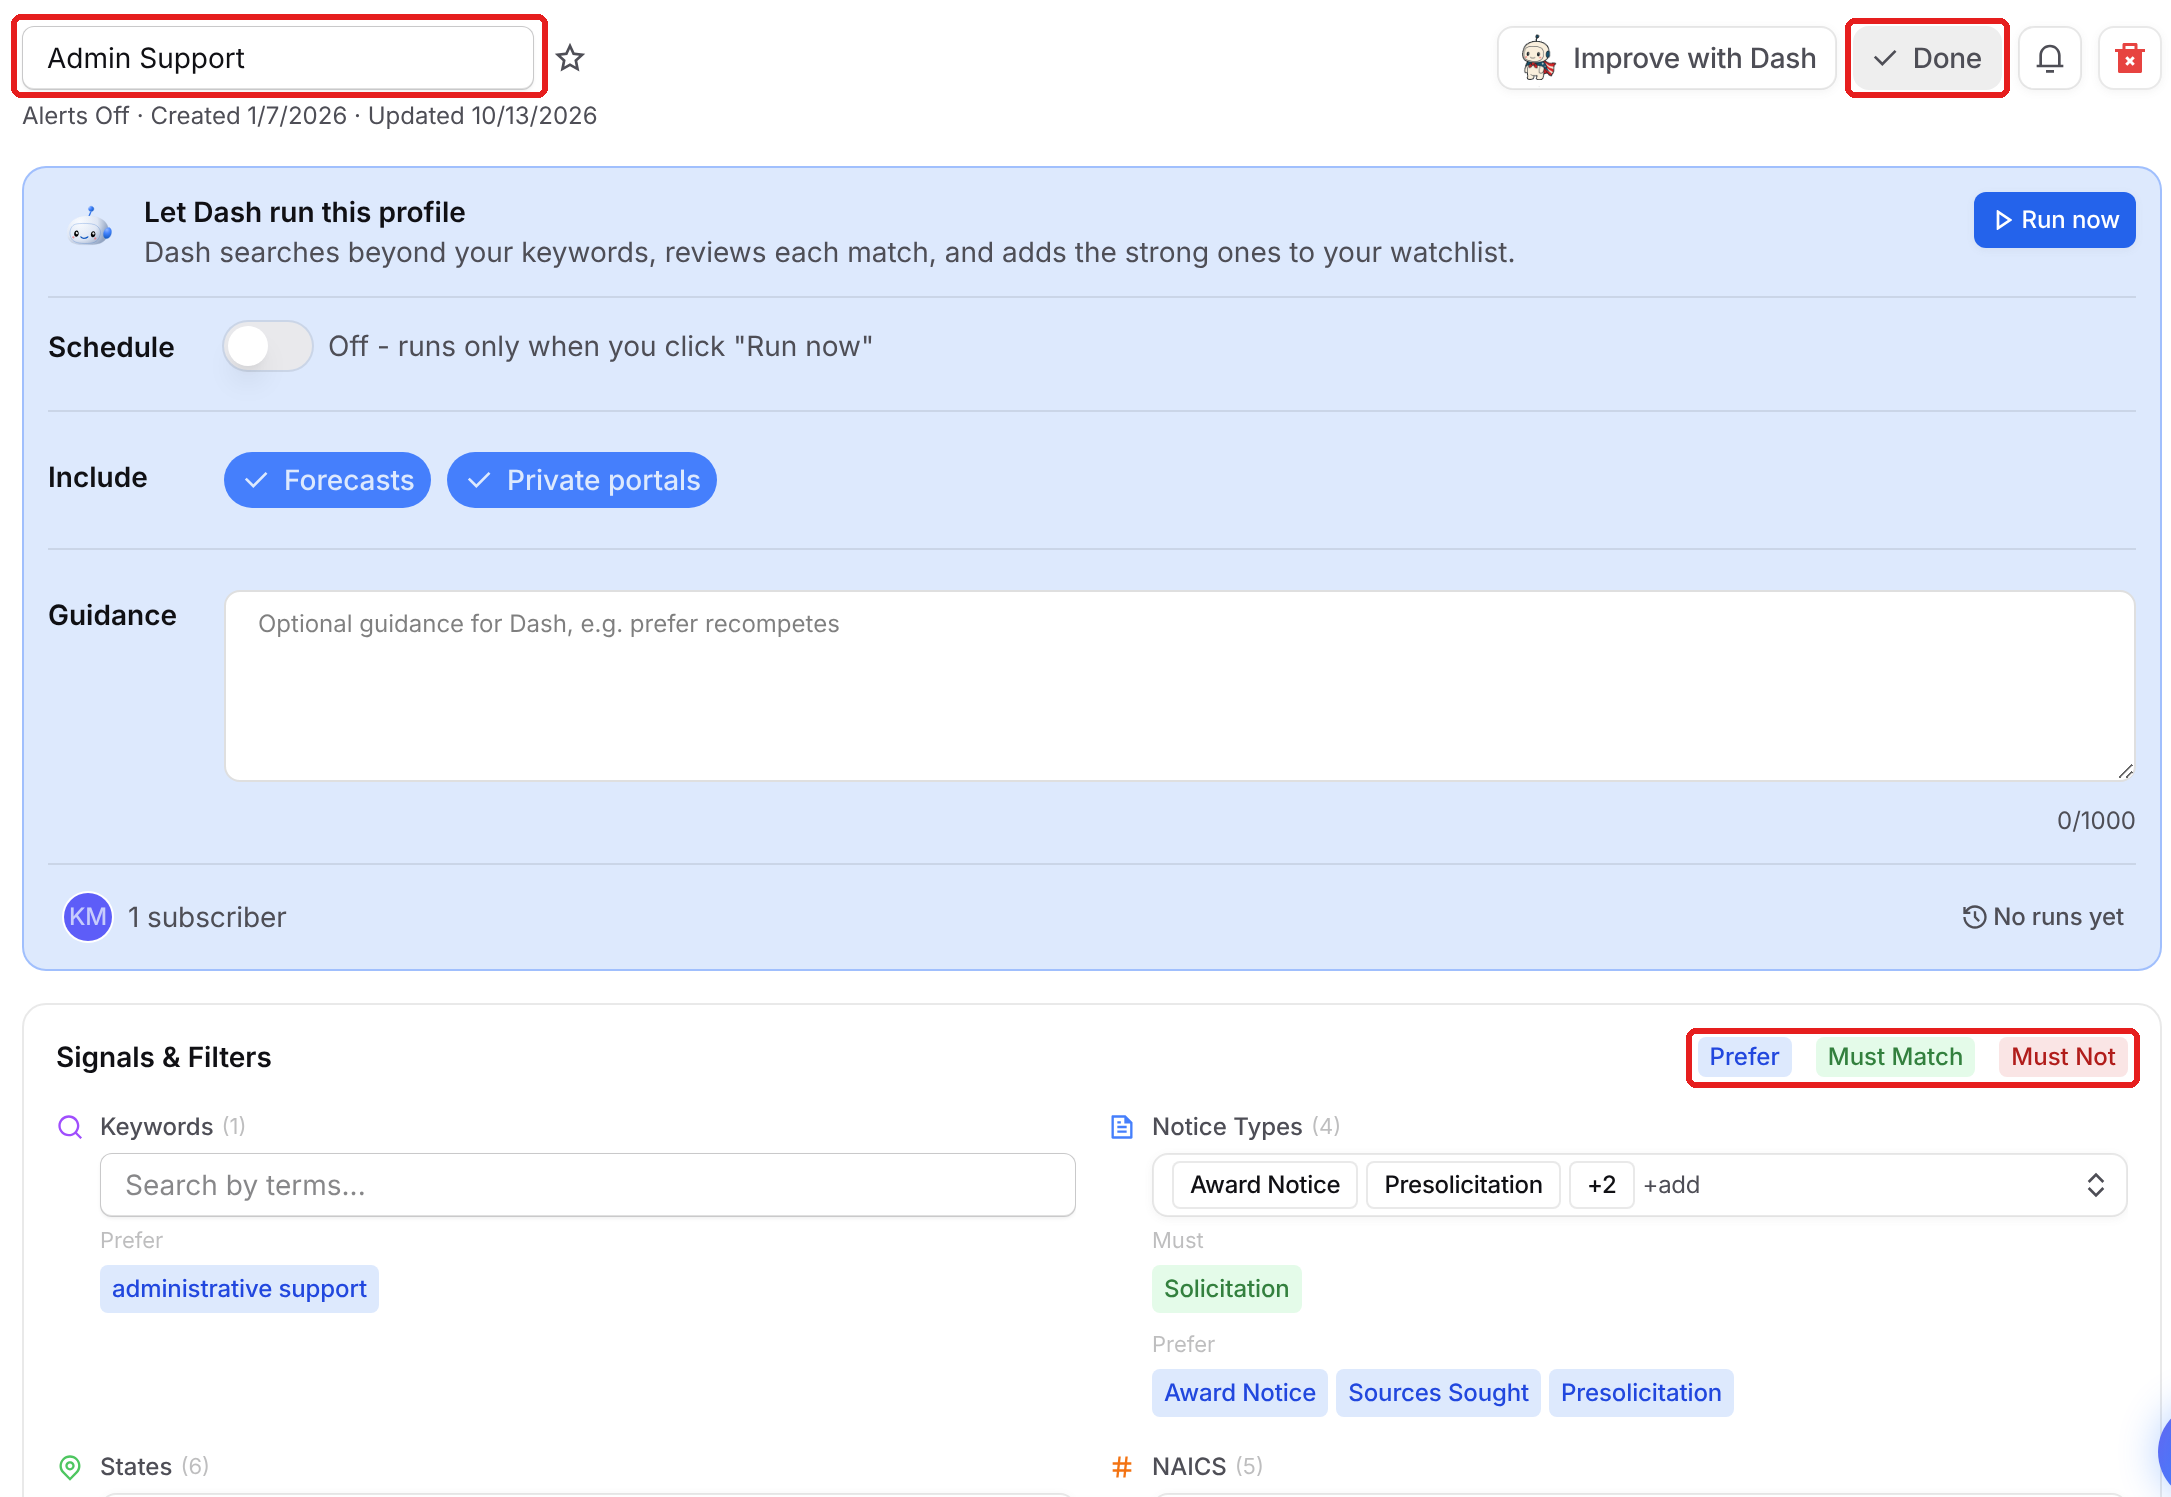Delete profile with red trash icon
Image resolution: width=2171 pixels, height=1497 pixels.
pos(2130,58)
